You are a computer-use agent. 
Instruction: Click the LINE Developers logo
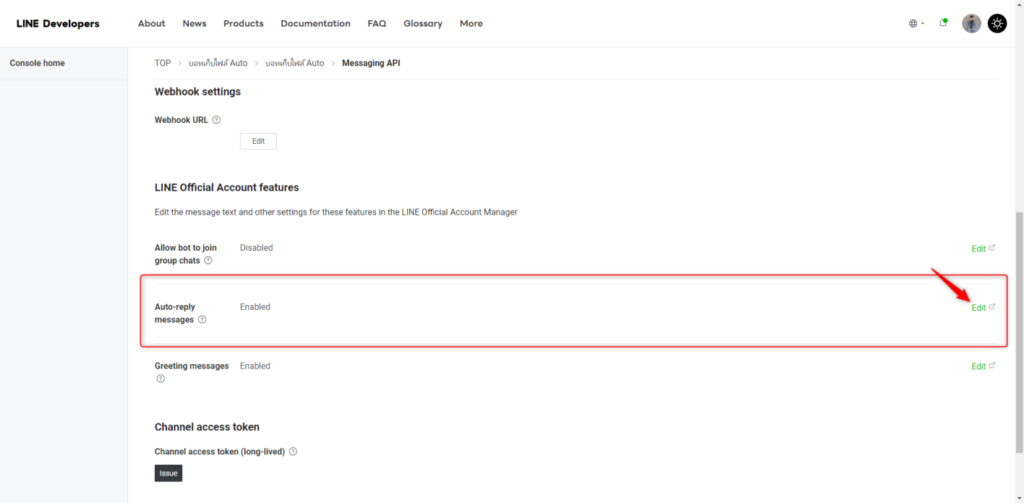pyautogui.click(x=58, y=23)
